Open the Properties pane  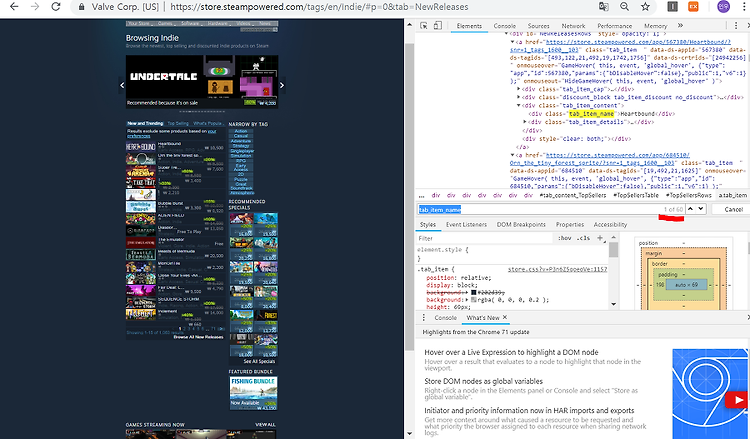click(570, 225)
